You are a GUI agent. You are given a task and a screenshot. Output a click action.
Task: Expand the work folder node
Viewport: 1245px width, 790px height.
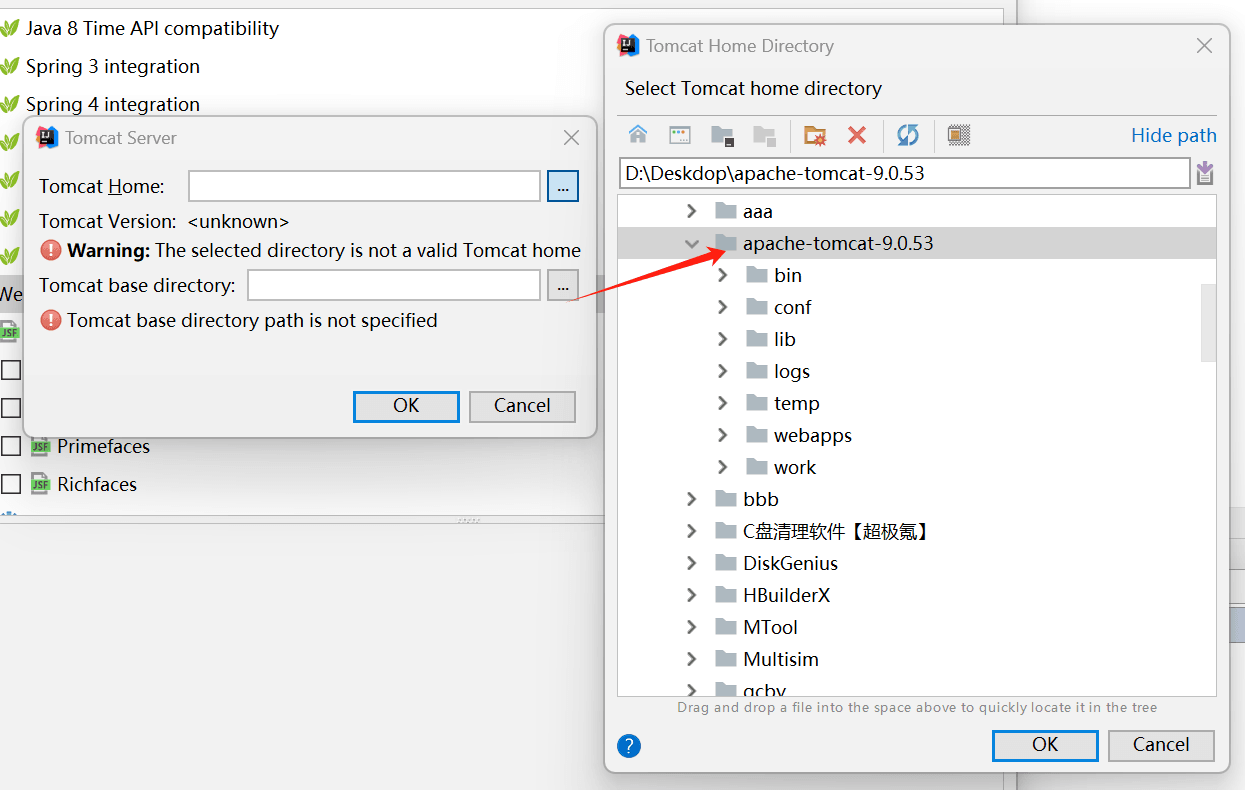[723, 467]
